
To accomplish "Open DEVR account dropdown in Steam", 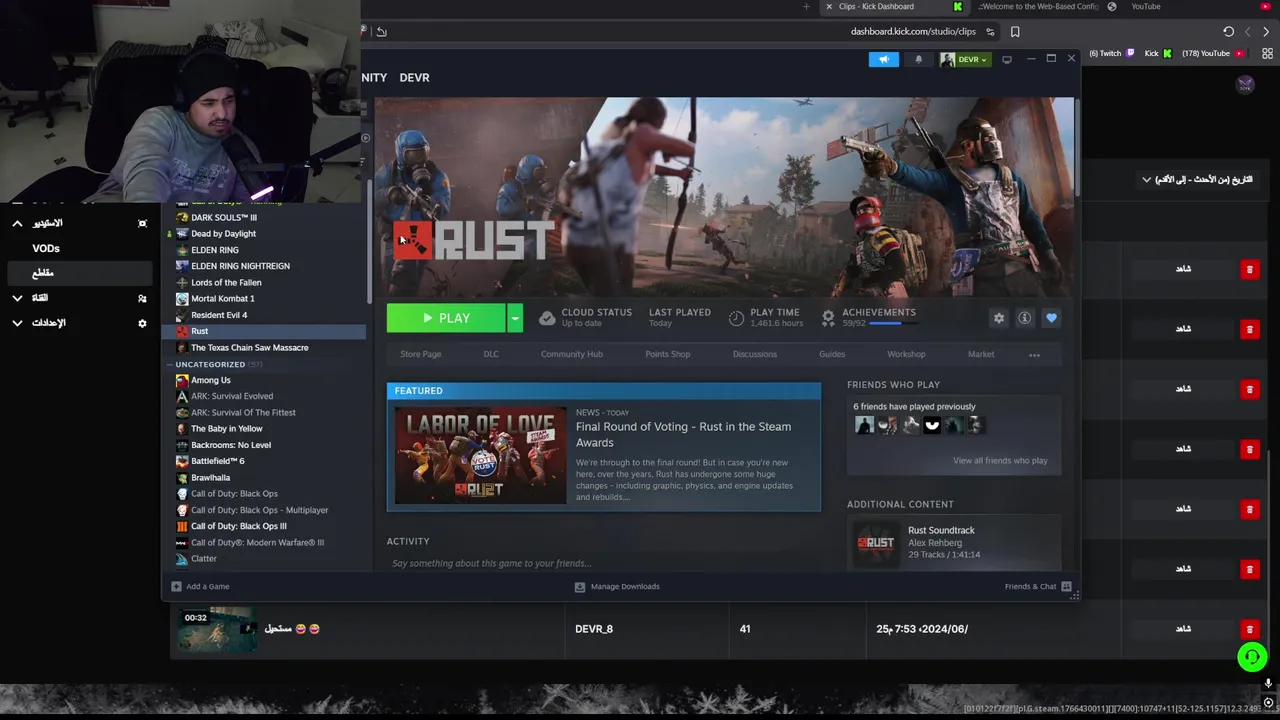I will coord(964,59).
